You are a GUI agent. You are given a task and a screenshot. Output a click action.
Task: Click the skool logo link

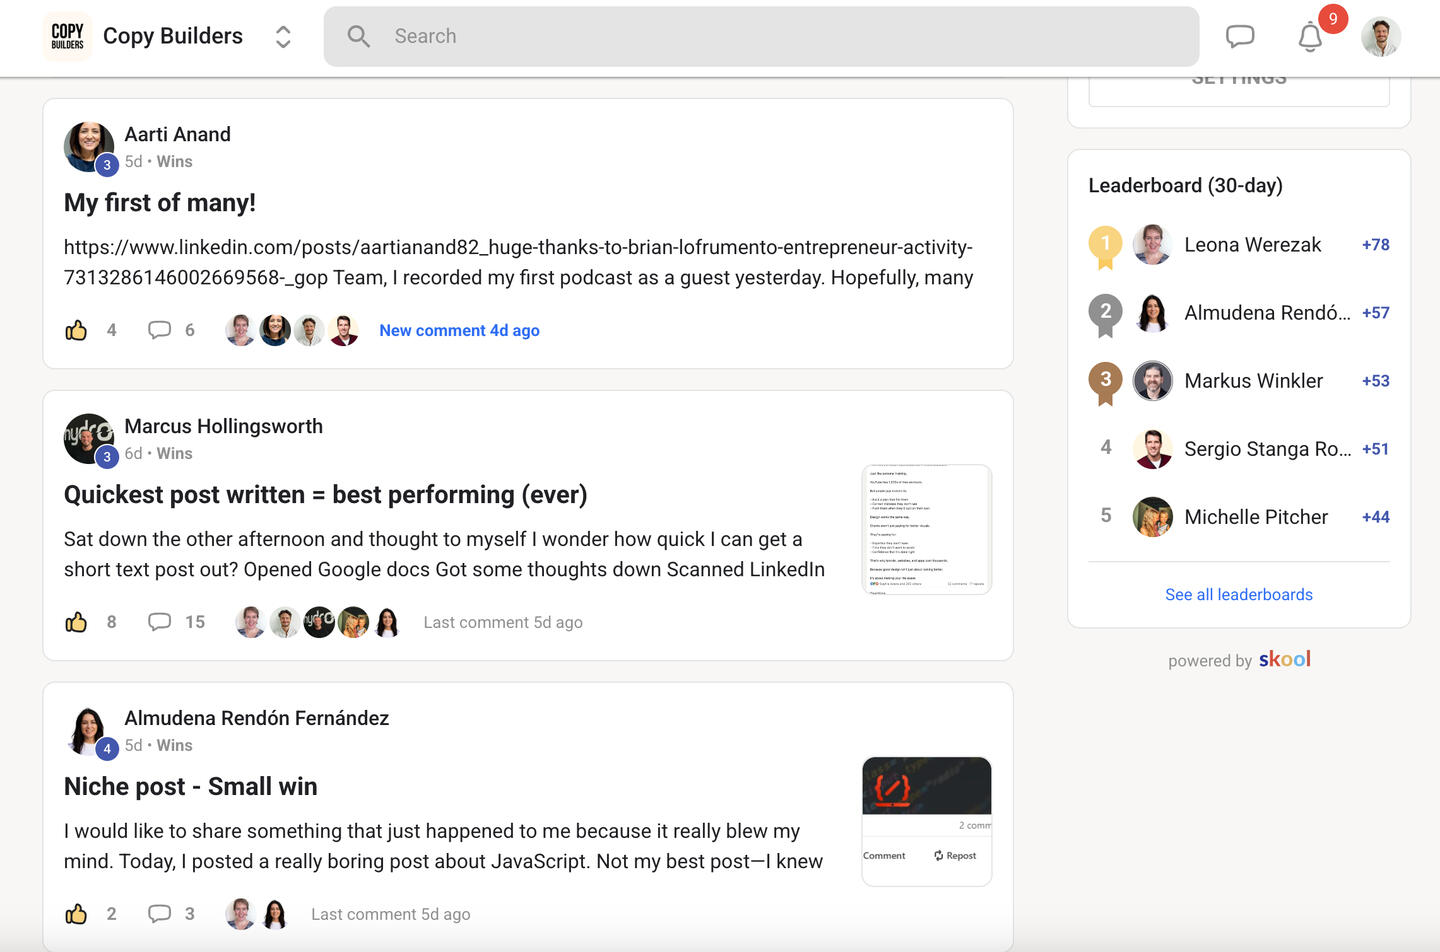tap(1284, 659)
